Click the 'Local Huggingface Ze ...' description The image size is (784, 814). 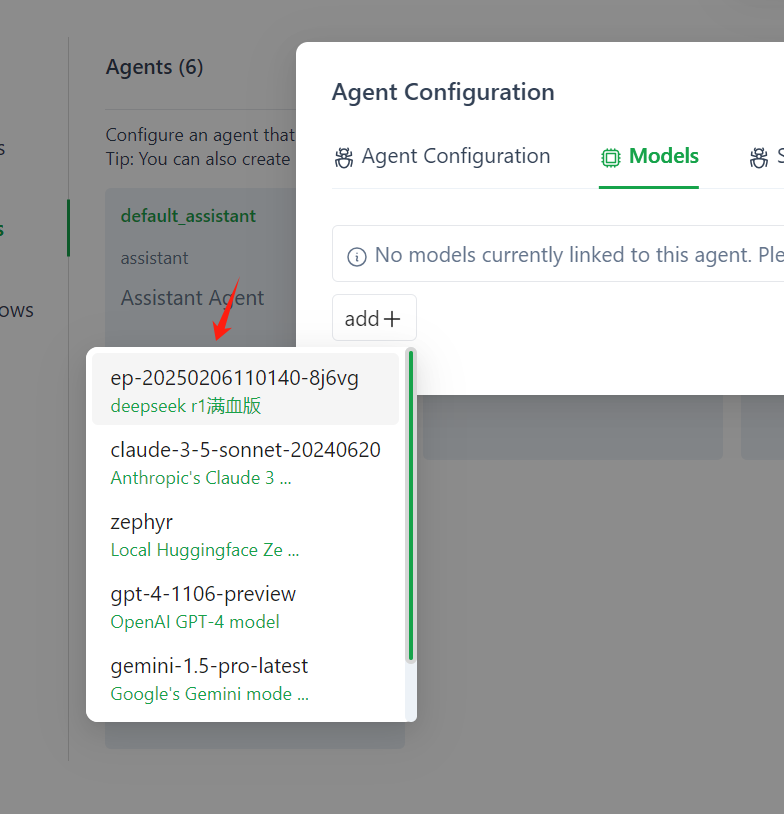[205, 550]
